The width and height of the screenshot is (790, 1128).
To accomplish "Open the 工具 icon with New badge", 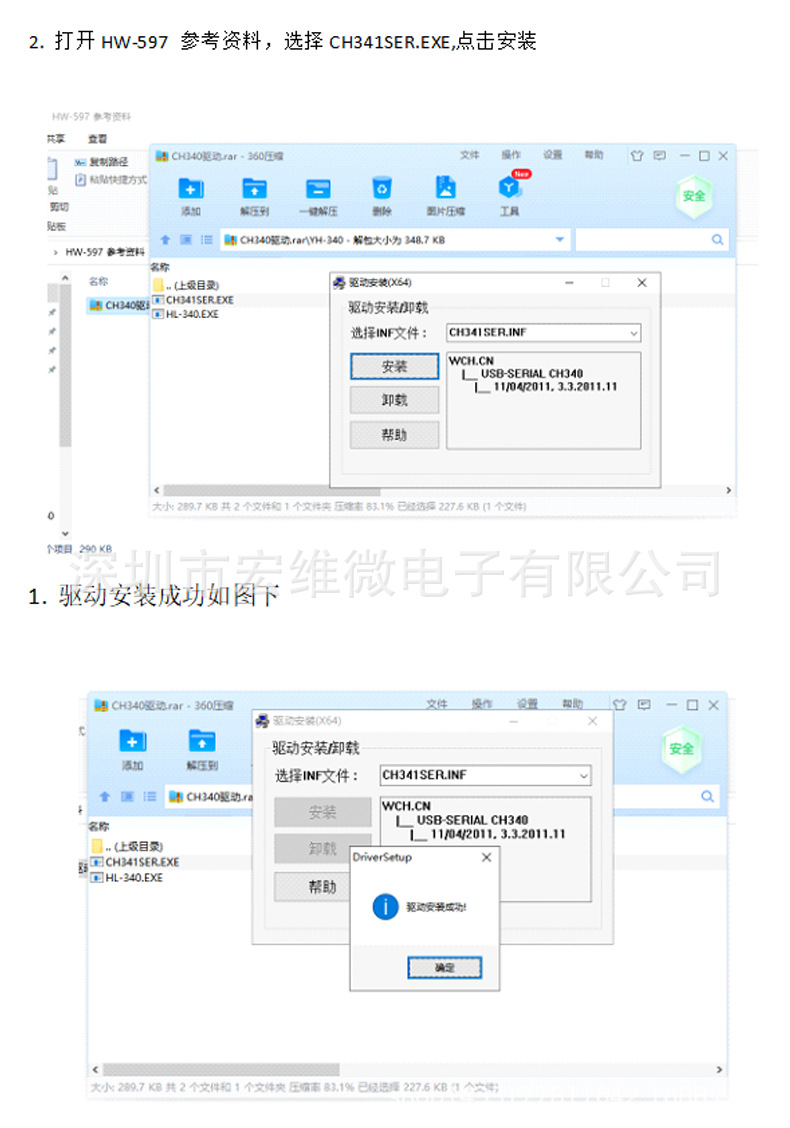I will pyautogui.click(x=509, y=188).
